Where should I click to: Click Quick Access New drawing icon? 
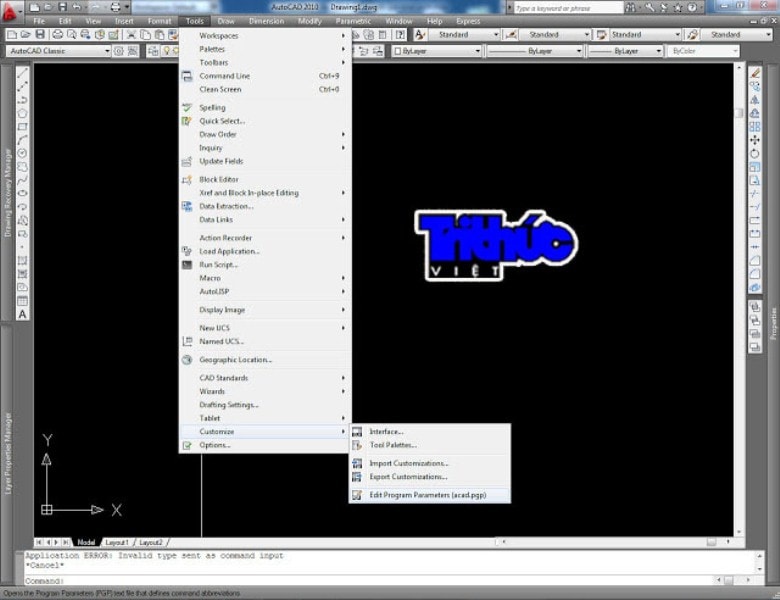click(34, 7)
